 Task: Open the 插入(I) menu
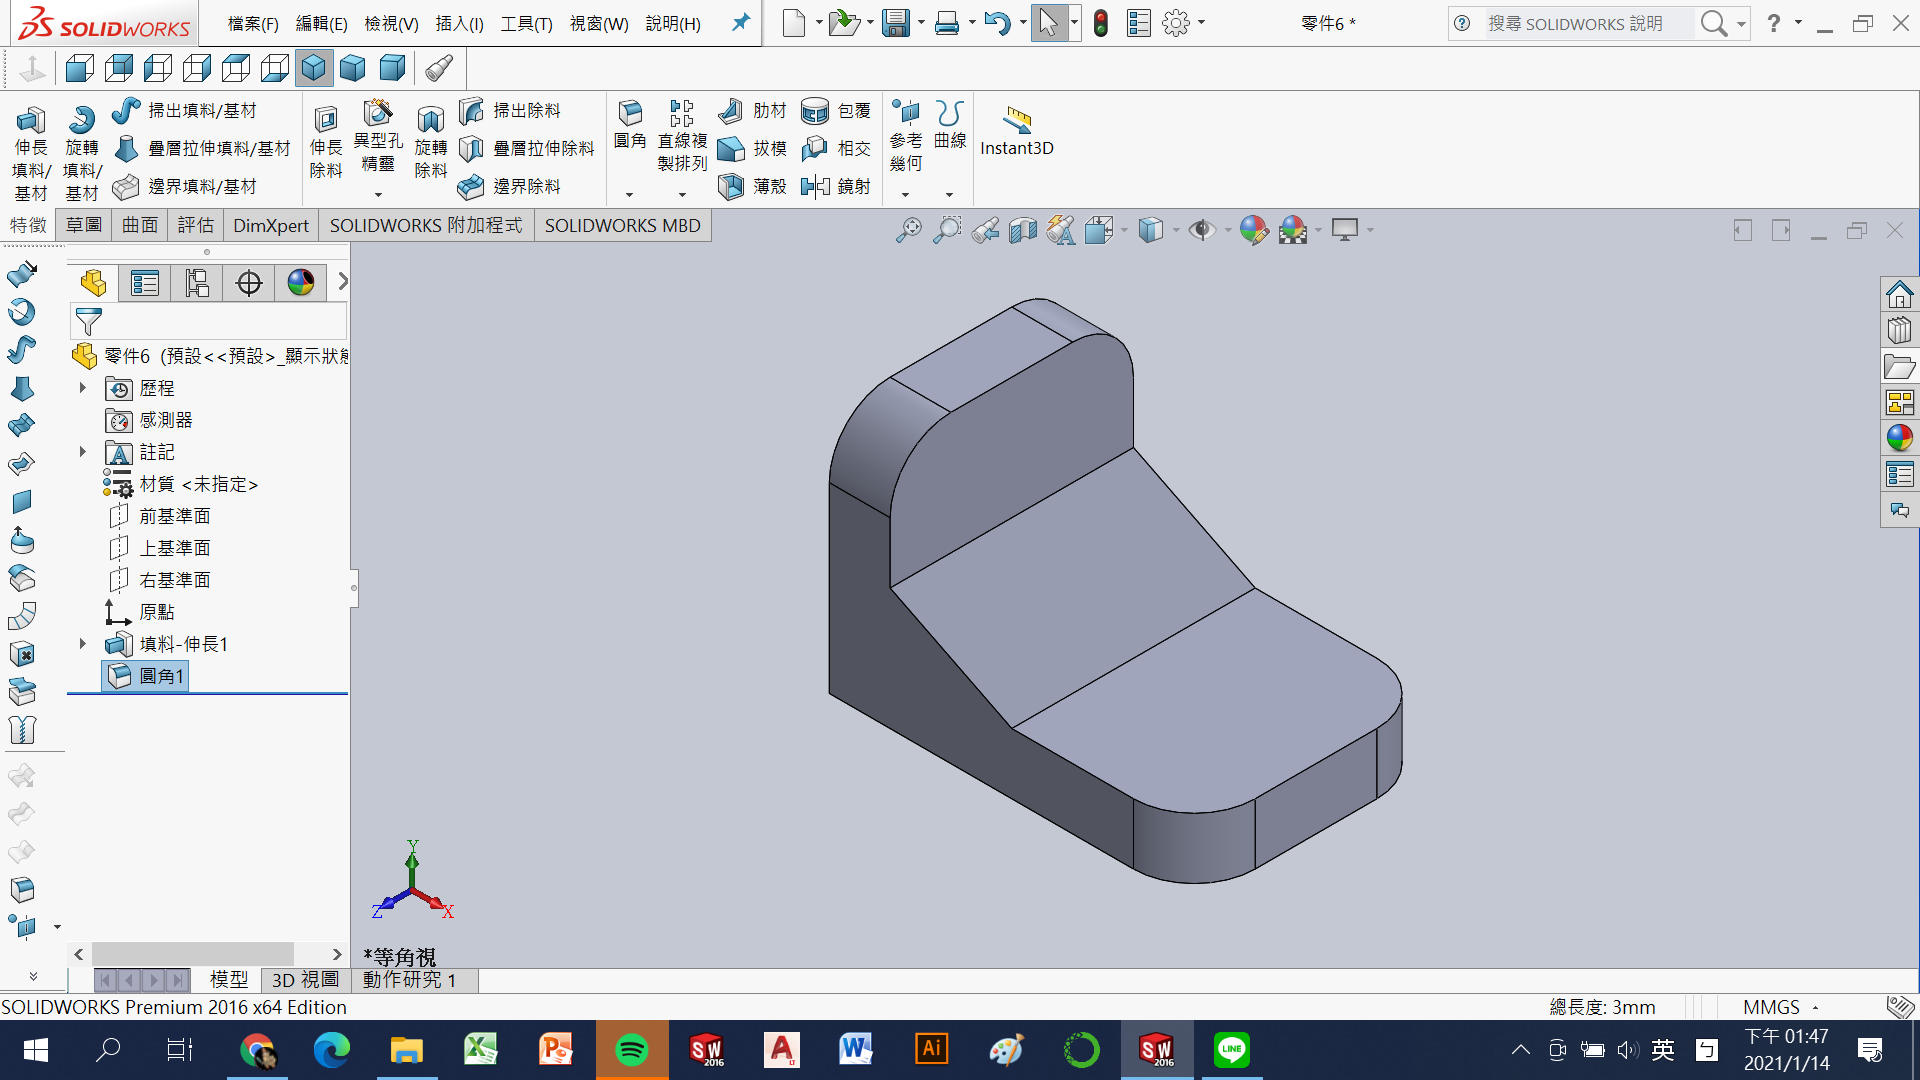[x=459, y=23]
